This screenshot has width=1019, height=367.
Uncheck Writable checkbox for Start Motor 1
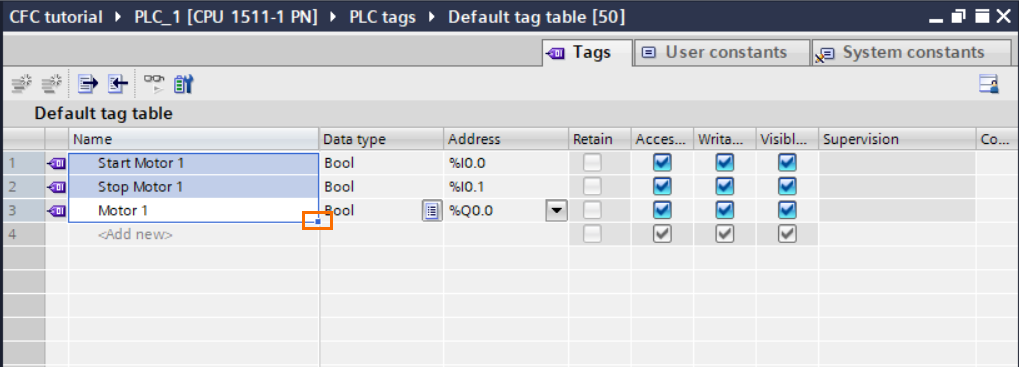click(724, 163)
